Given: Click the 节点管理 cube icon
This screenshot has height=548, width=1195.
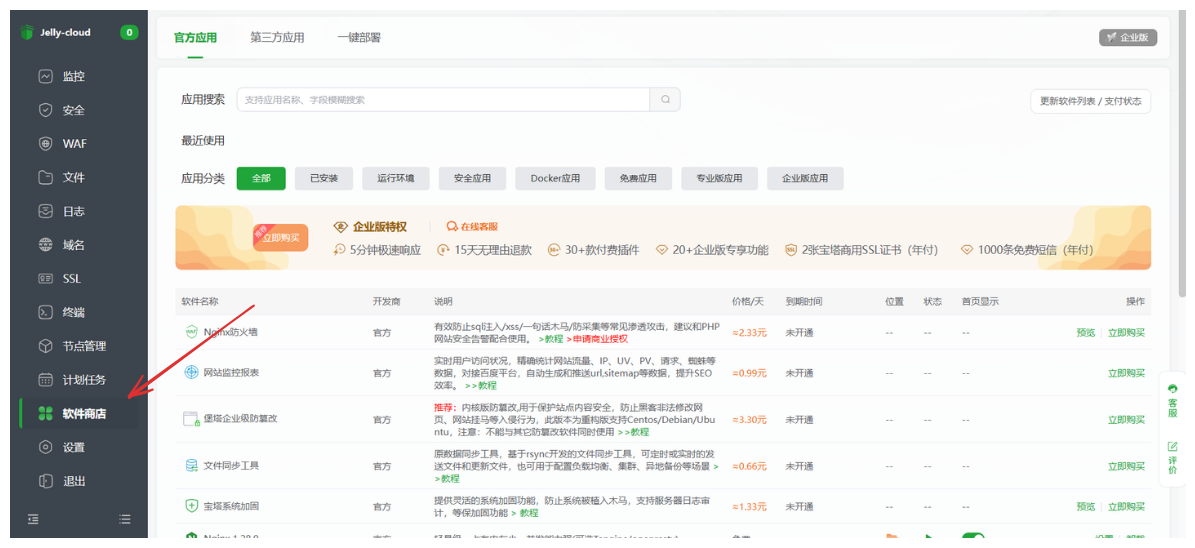Looking at the screenshot, I should point(45,346).
